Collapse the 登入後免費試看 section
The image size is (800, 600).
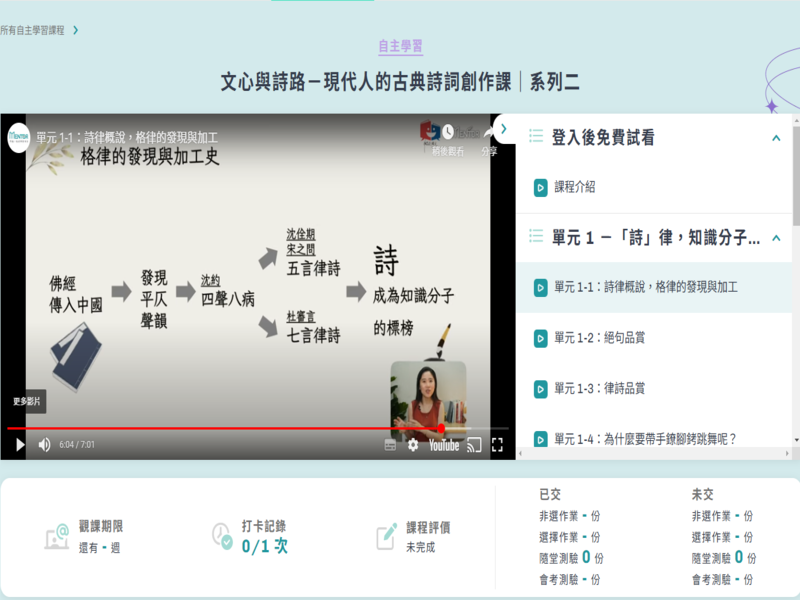(776, 138)
